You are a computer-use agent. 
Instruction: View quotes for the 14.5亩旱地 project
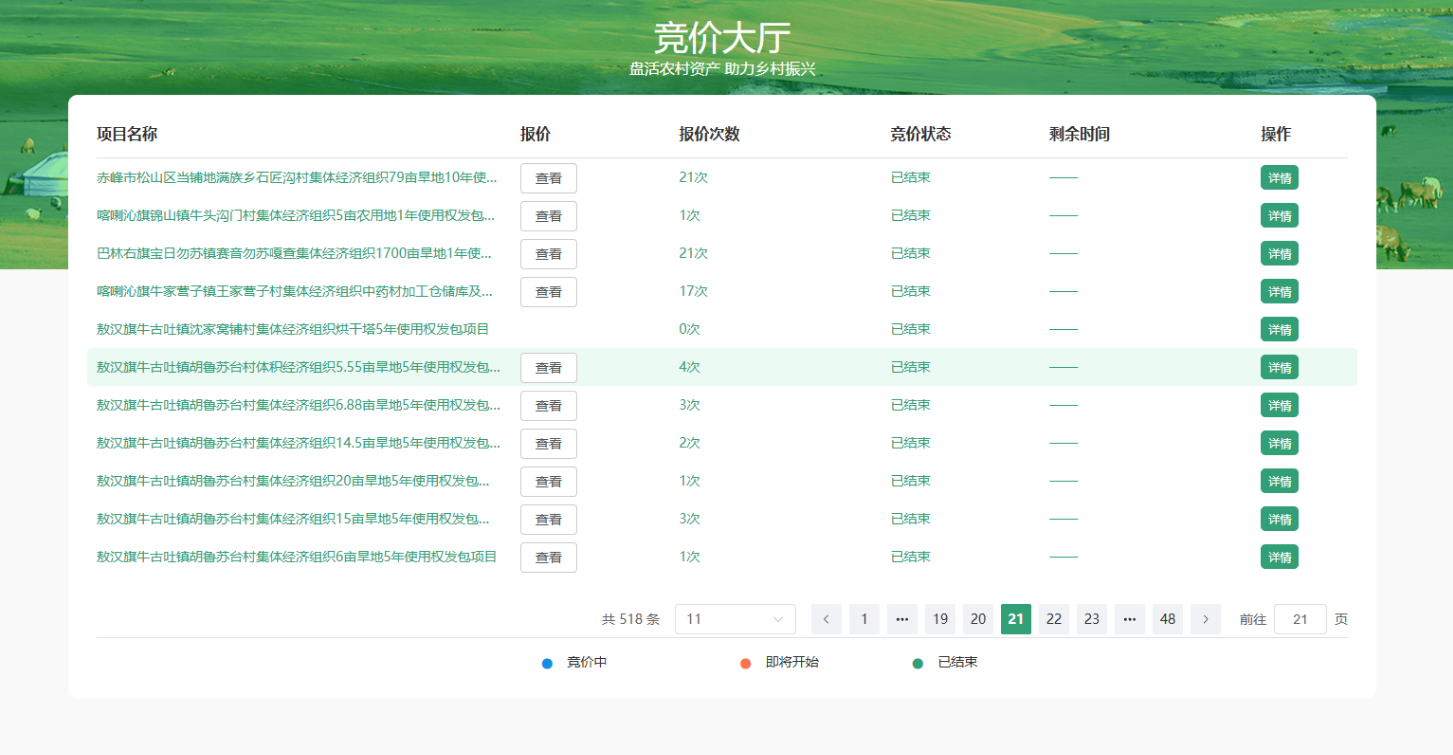(548, 444)
